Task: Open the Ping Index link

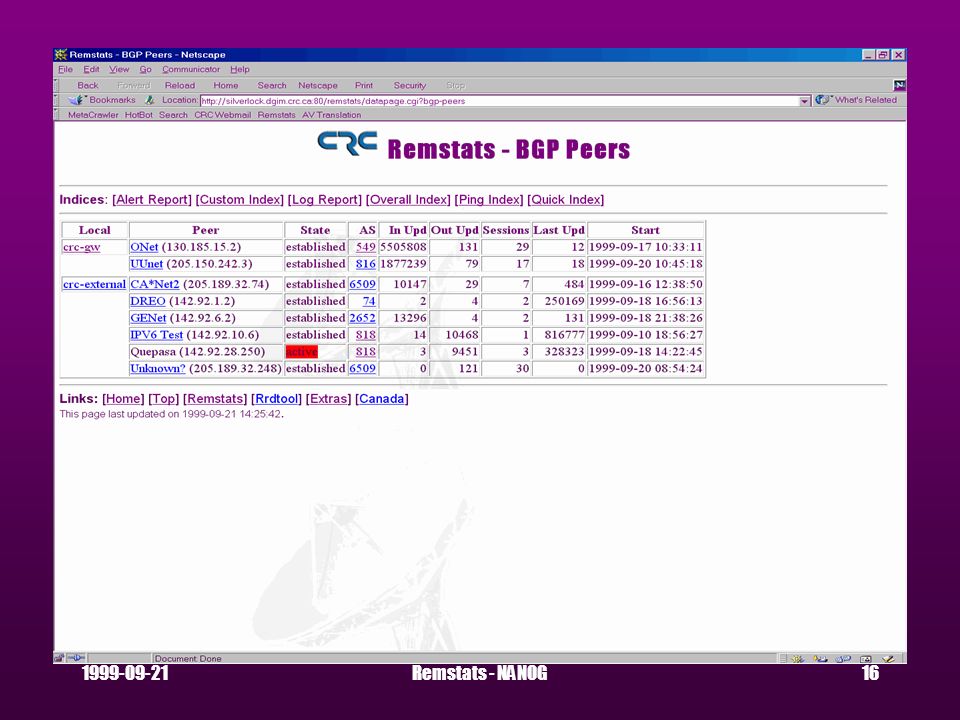Action: (489, 200)
